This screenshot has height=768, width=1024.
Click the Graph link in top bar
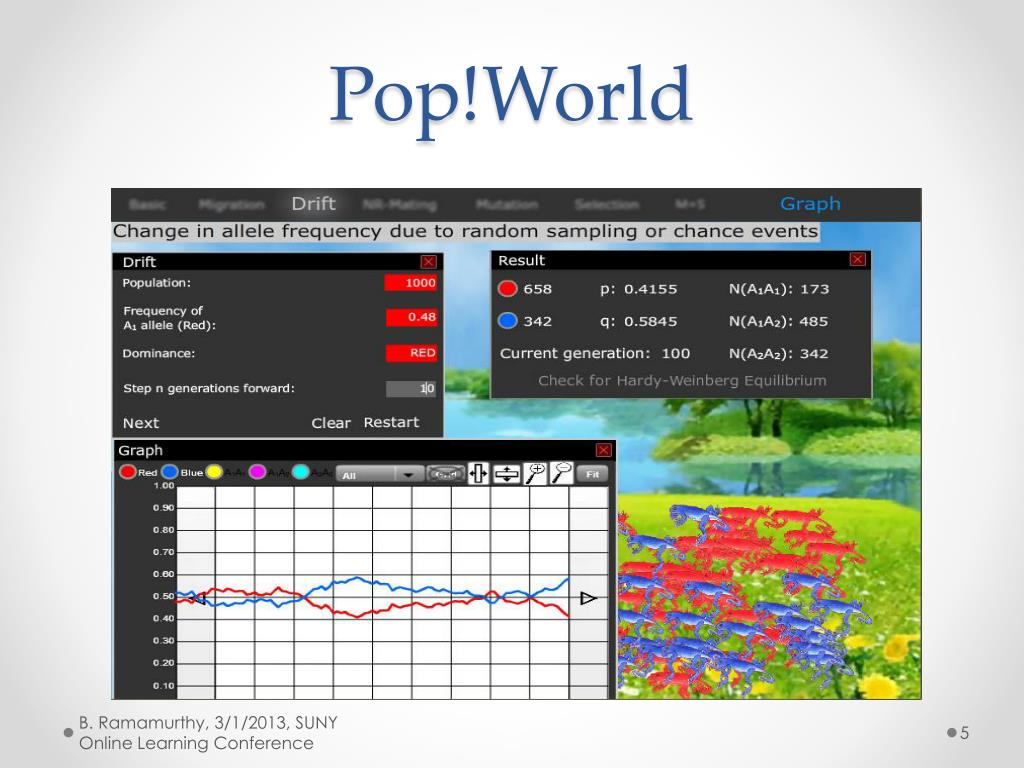click(x=810, y=204)
